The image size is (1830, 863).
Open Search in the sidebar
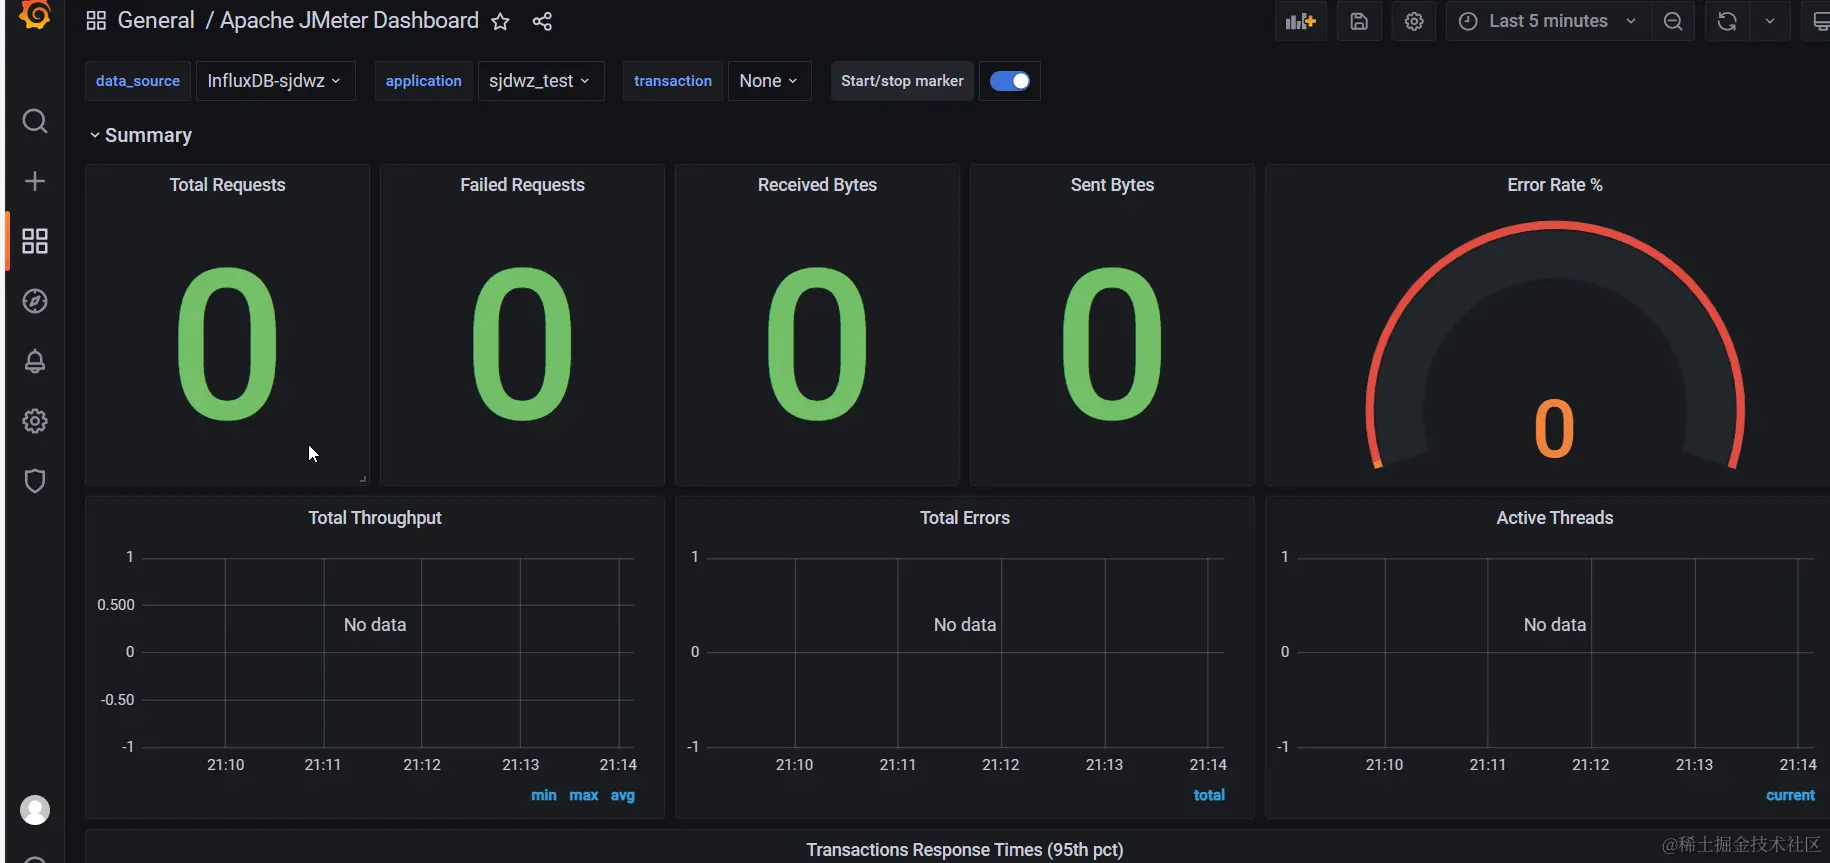pyautogui.click(x=35, y=121)
